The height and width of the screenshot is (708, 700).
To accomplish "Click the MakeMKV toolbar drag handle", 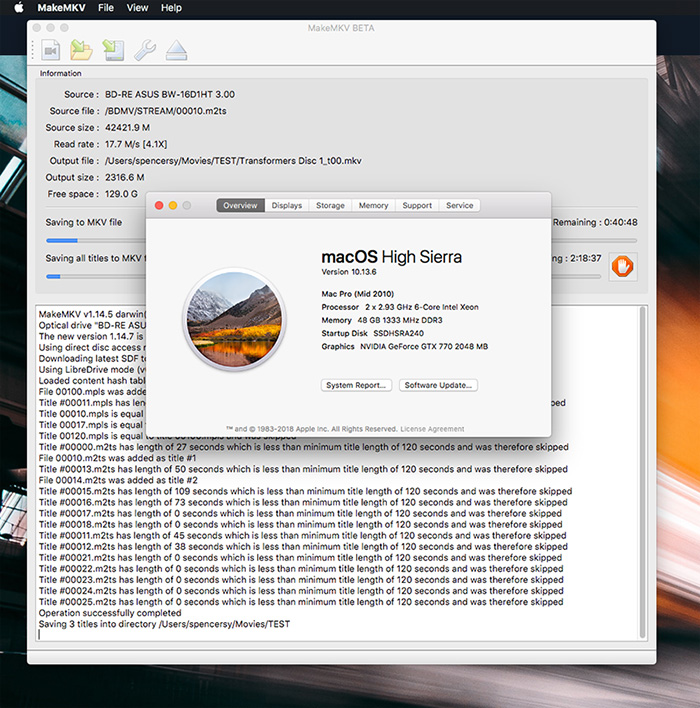I will [33, 50].
